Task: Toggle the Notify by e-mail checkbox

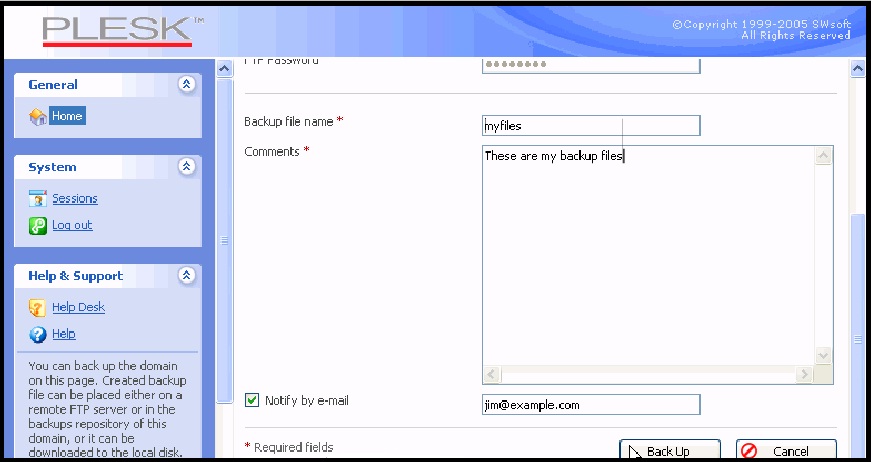Action: tap(252, 400)
